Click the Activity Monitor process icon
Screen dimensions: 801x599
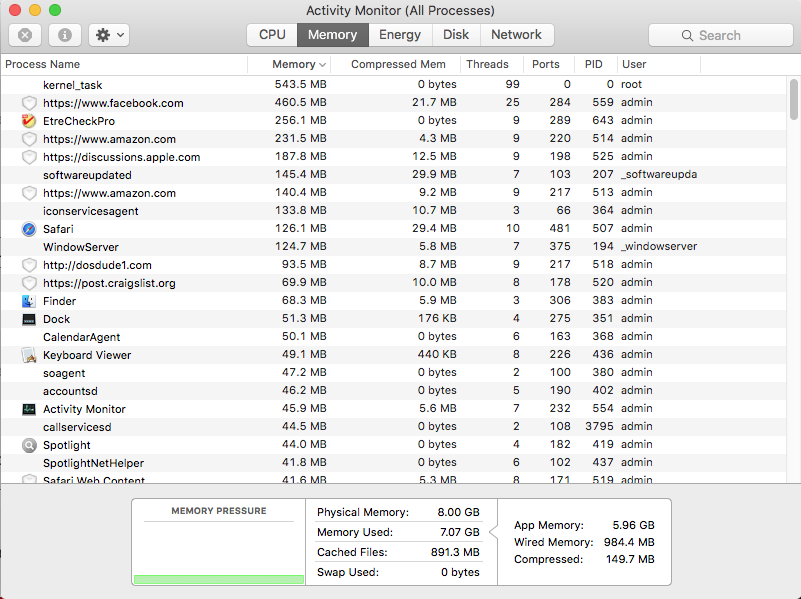pos(29,409)
